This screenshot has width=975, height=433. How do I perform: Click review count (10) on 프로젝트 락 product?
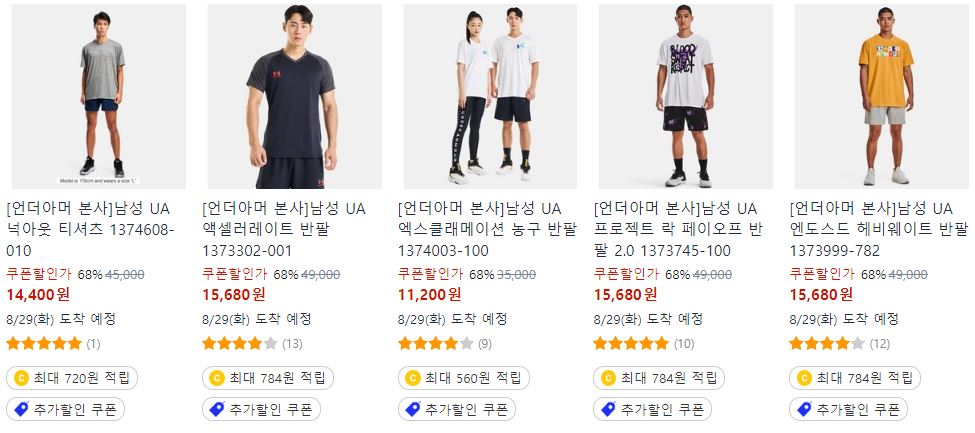pos(684,343)
